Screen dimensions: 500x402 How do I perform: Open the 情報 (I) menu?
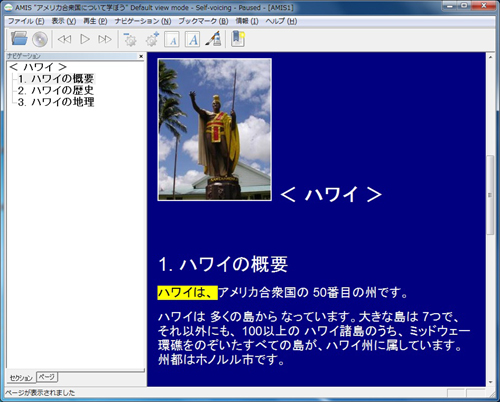point(247,21)
